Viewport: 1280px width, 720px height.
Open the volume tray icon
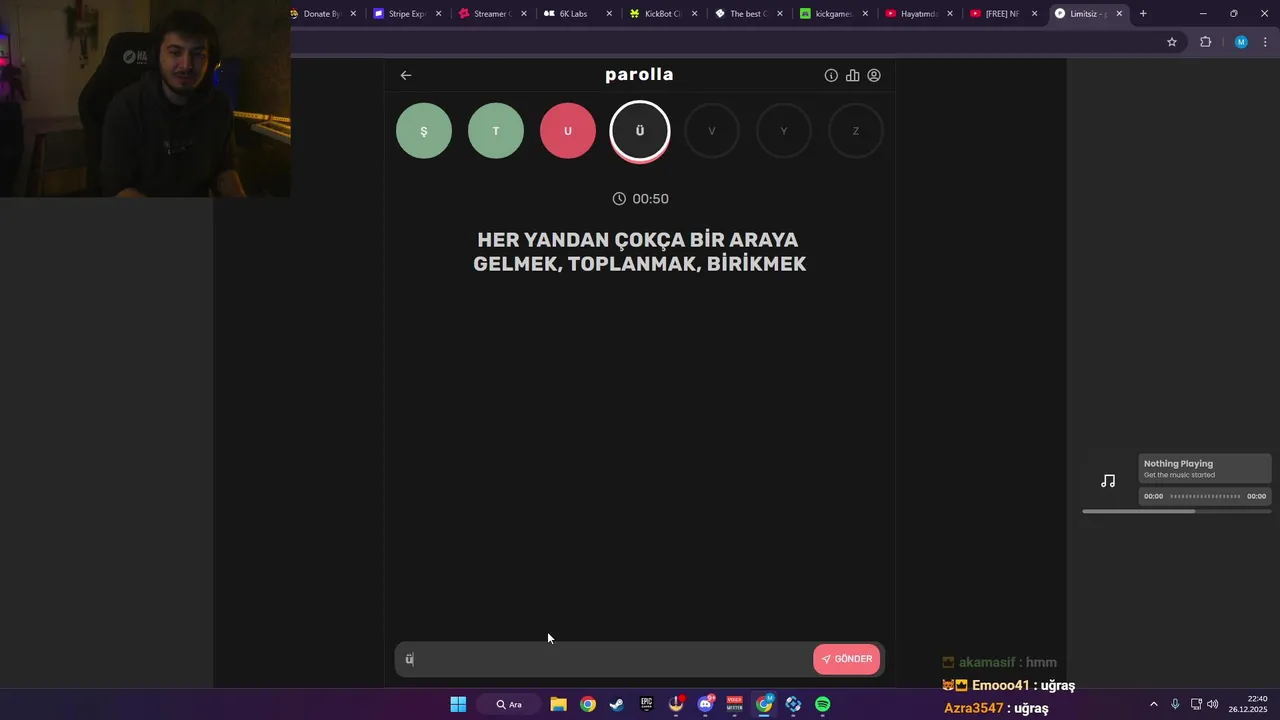tap(1213, 704)
